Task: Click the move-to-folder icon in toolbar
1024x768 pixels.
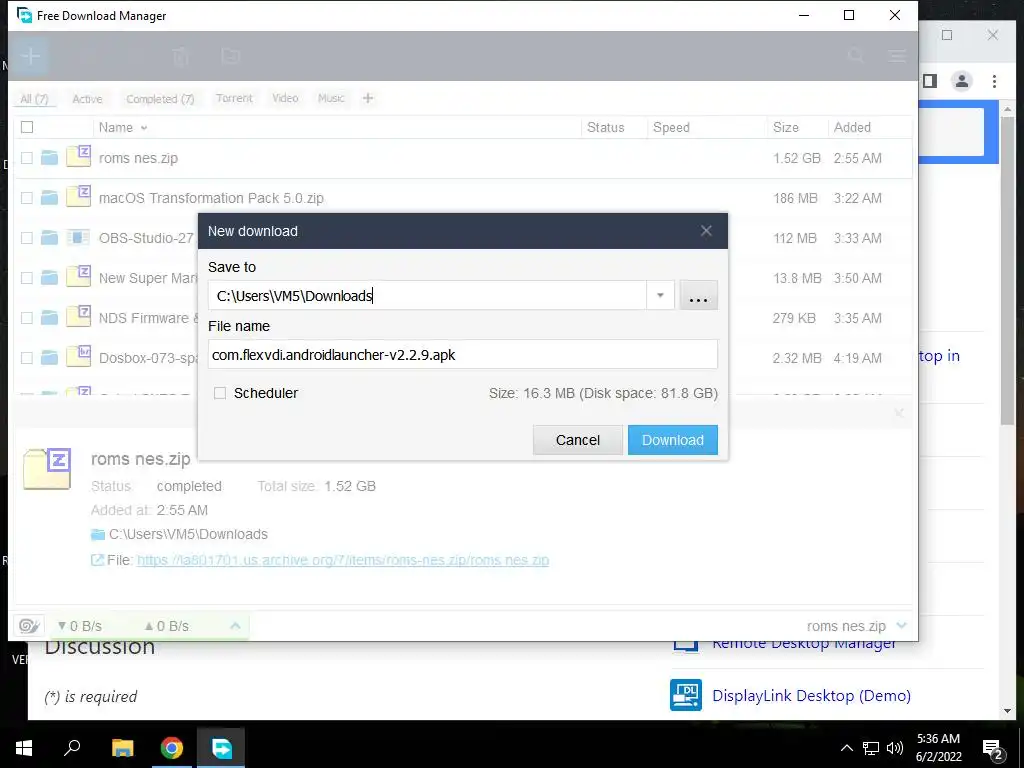Action: pyautogui.click(x=231, y=56)
